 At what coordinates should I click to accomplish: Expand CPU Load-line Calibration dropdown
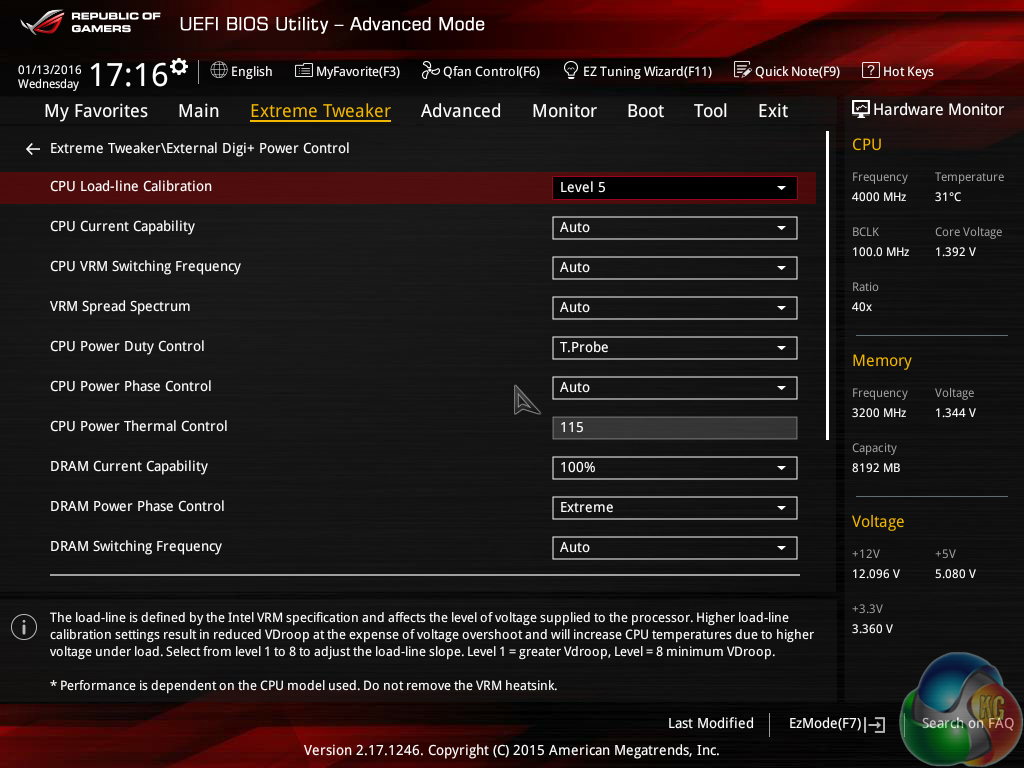coord(675,188)
